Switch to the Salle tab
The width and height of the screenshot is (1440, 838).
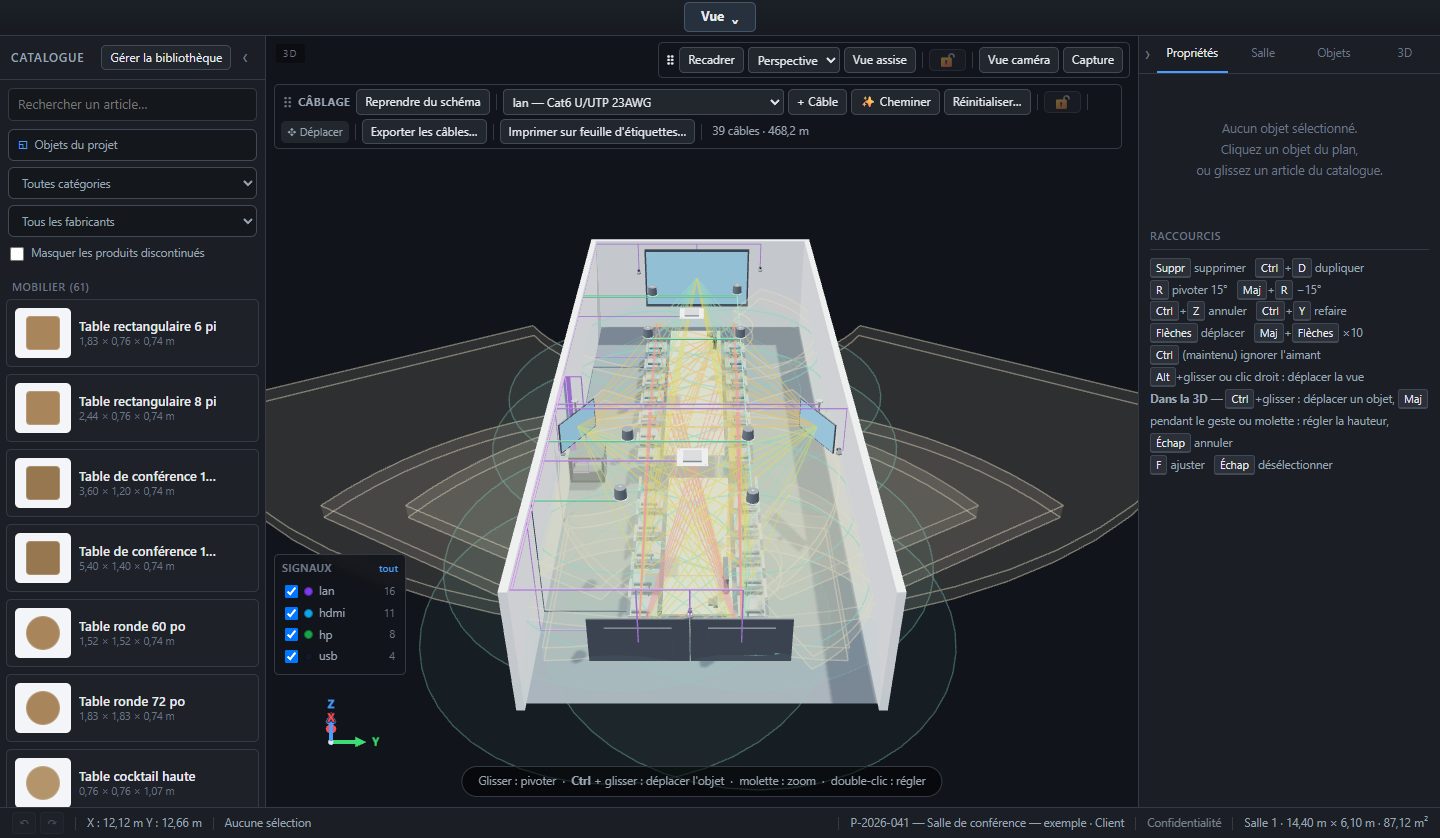(x=1262, y=53)
